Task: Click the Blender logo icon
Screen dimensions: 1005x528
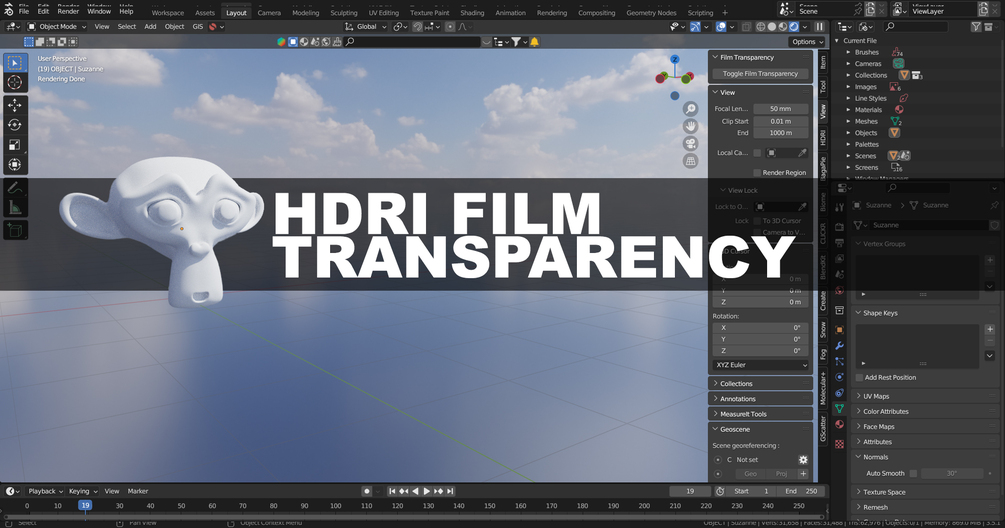Action: pyautogui.click(x=8, y=11)
